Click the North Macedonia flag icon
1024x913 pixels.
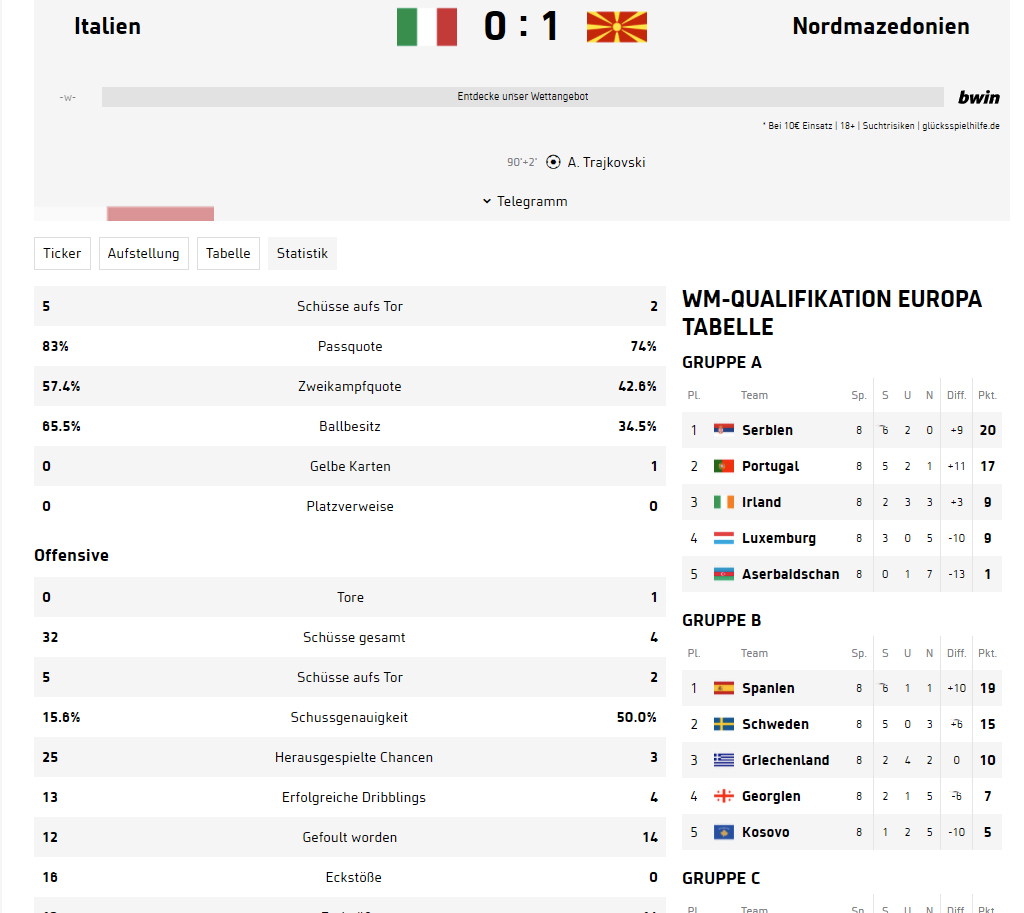point(616,27)
